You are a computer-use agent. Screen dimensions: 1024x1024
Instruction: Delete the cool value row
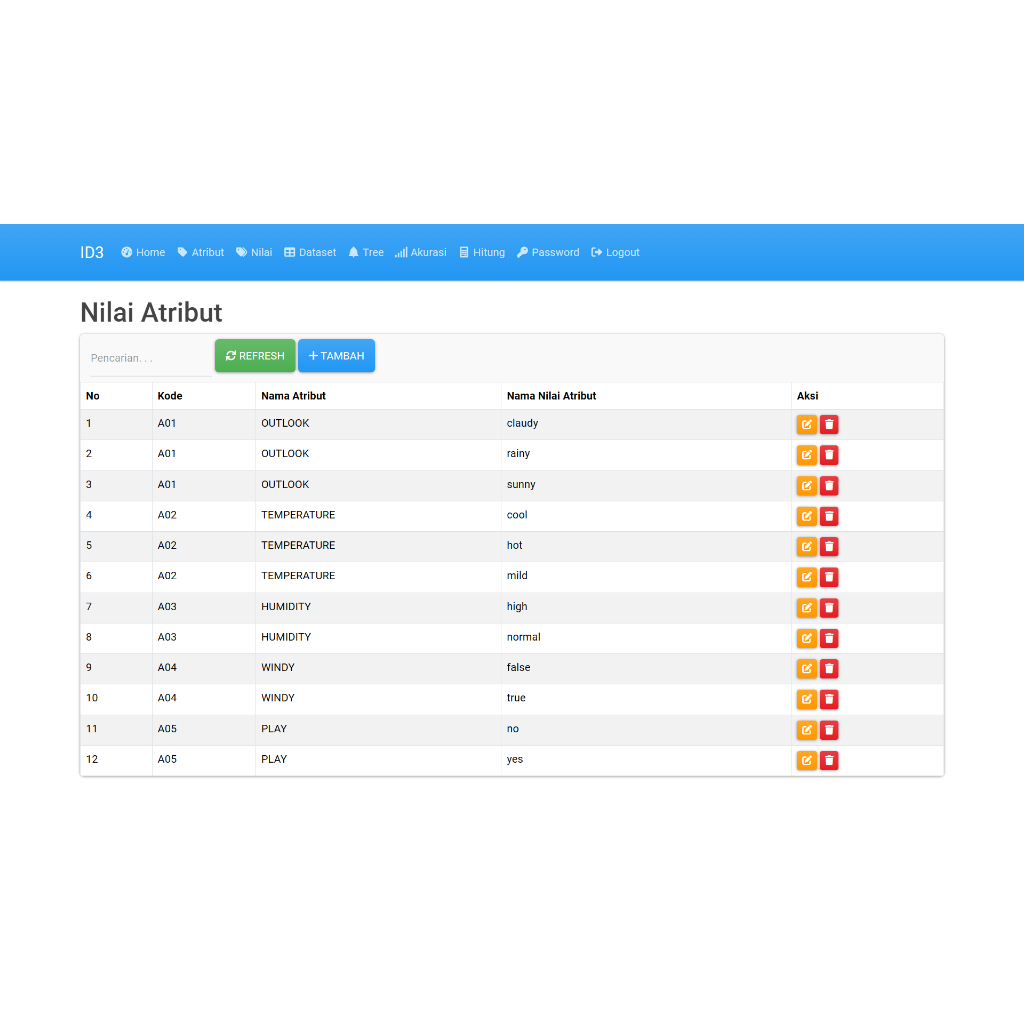tap(829, 516)
